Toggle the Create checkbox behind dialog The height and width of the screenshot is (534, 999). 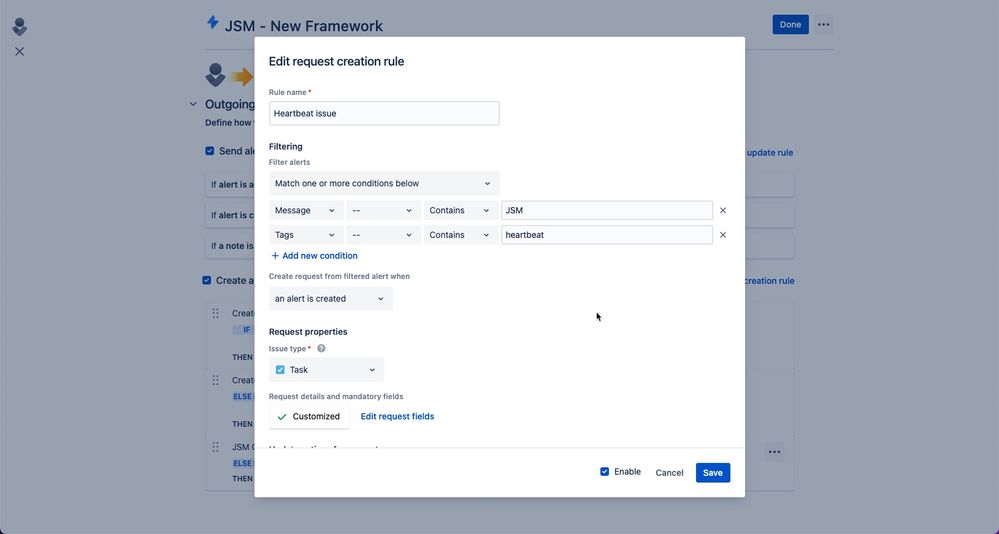point(206,280)
